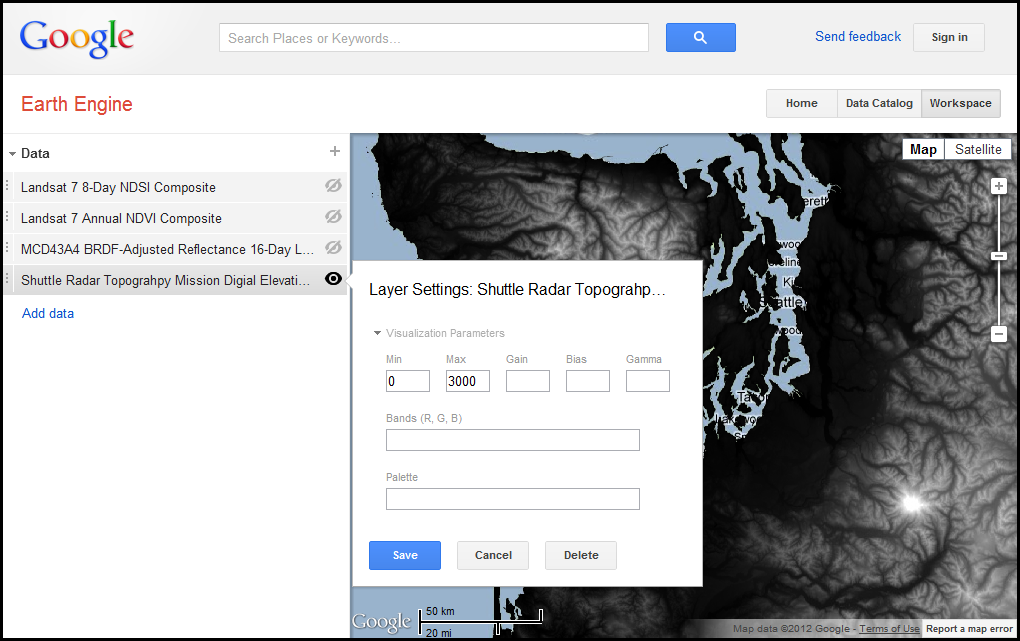Click the Palette input field
Viewport: 1020px width, 641px height.
[x=513, y=499]
